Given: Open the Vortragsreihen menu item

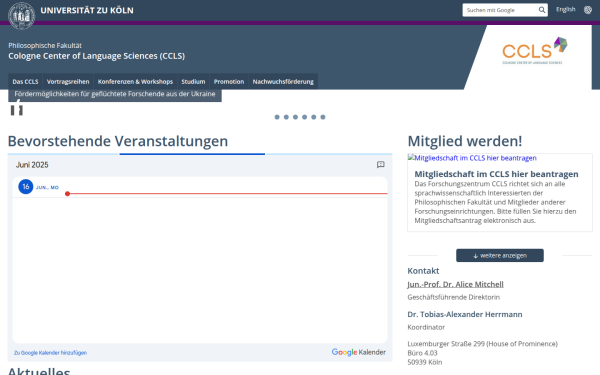Looking at the screenshot, I should click(68, 82).
